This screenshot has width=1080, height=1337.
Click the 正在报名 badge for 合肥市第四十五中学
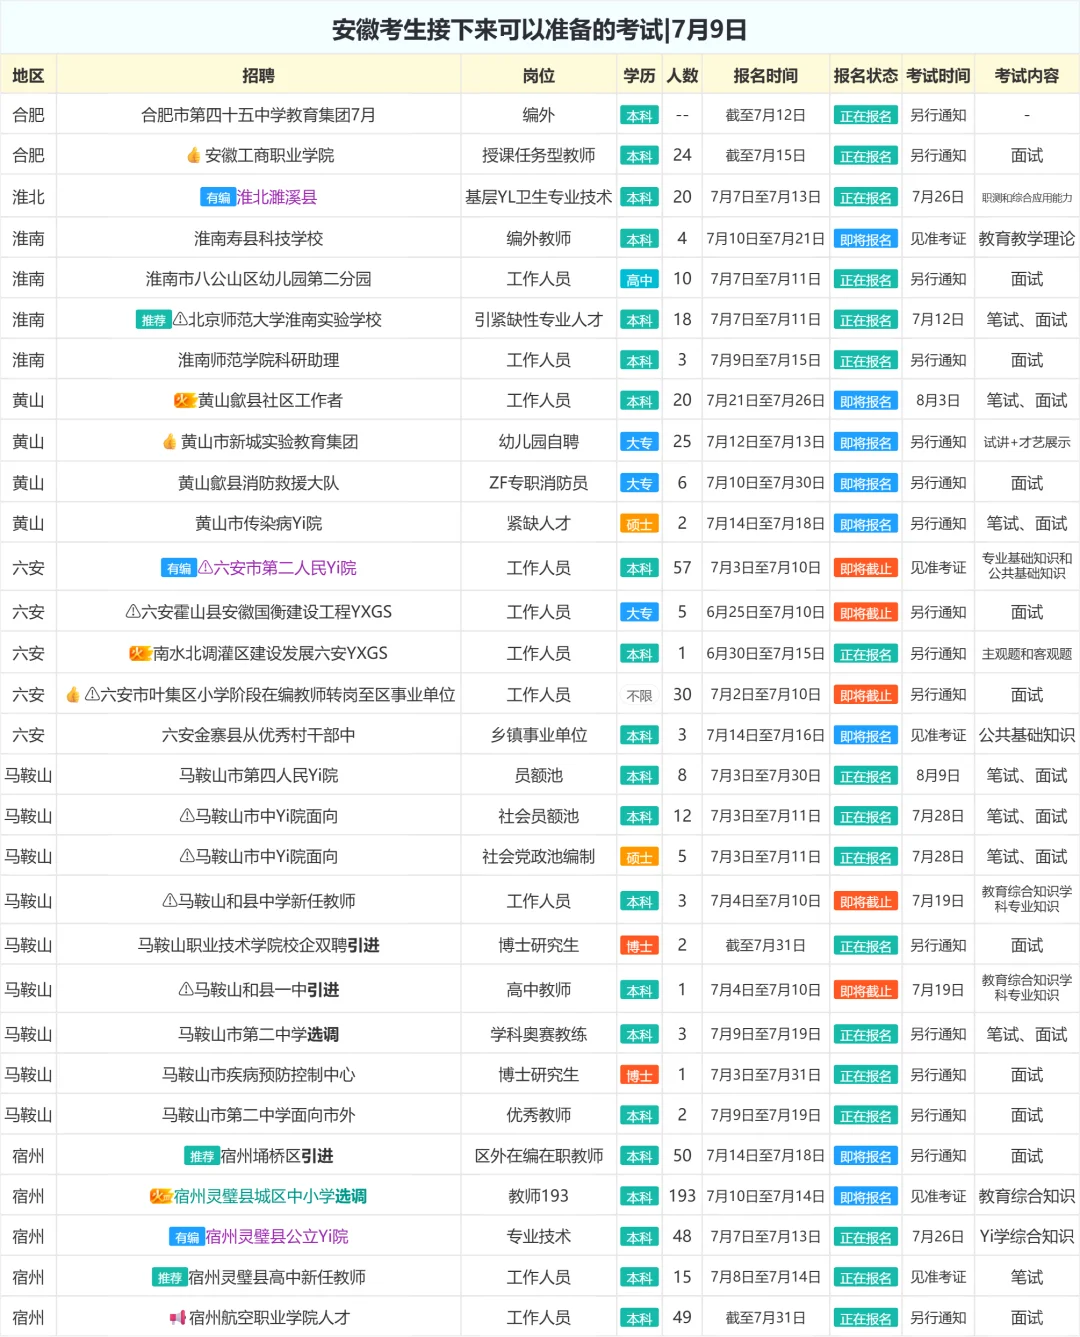[865, 116]
